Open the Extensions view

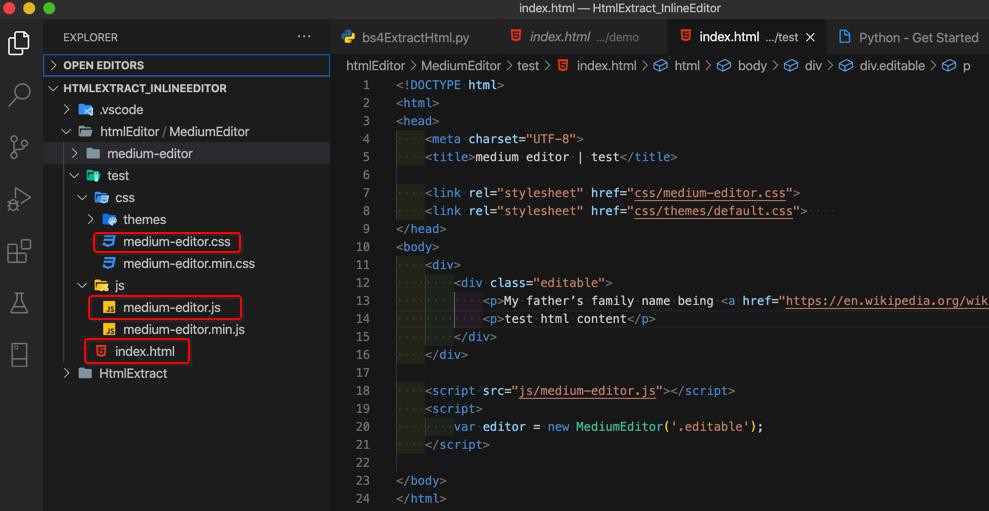[19, 251]
